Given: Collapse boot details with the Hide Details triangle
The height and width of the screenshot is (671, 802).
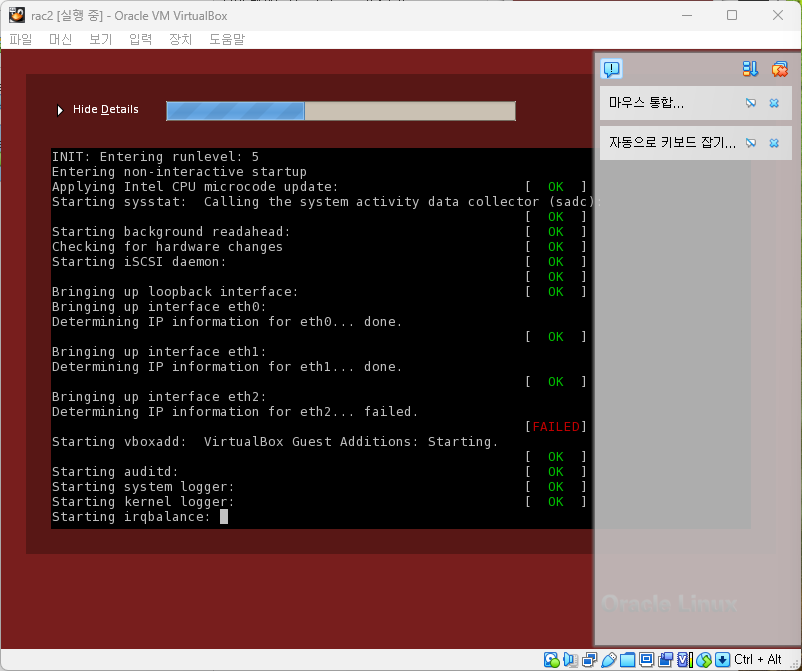Looking at the screenshot, I should [60, 110].
